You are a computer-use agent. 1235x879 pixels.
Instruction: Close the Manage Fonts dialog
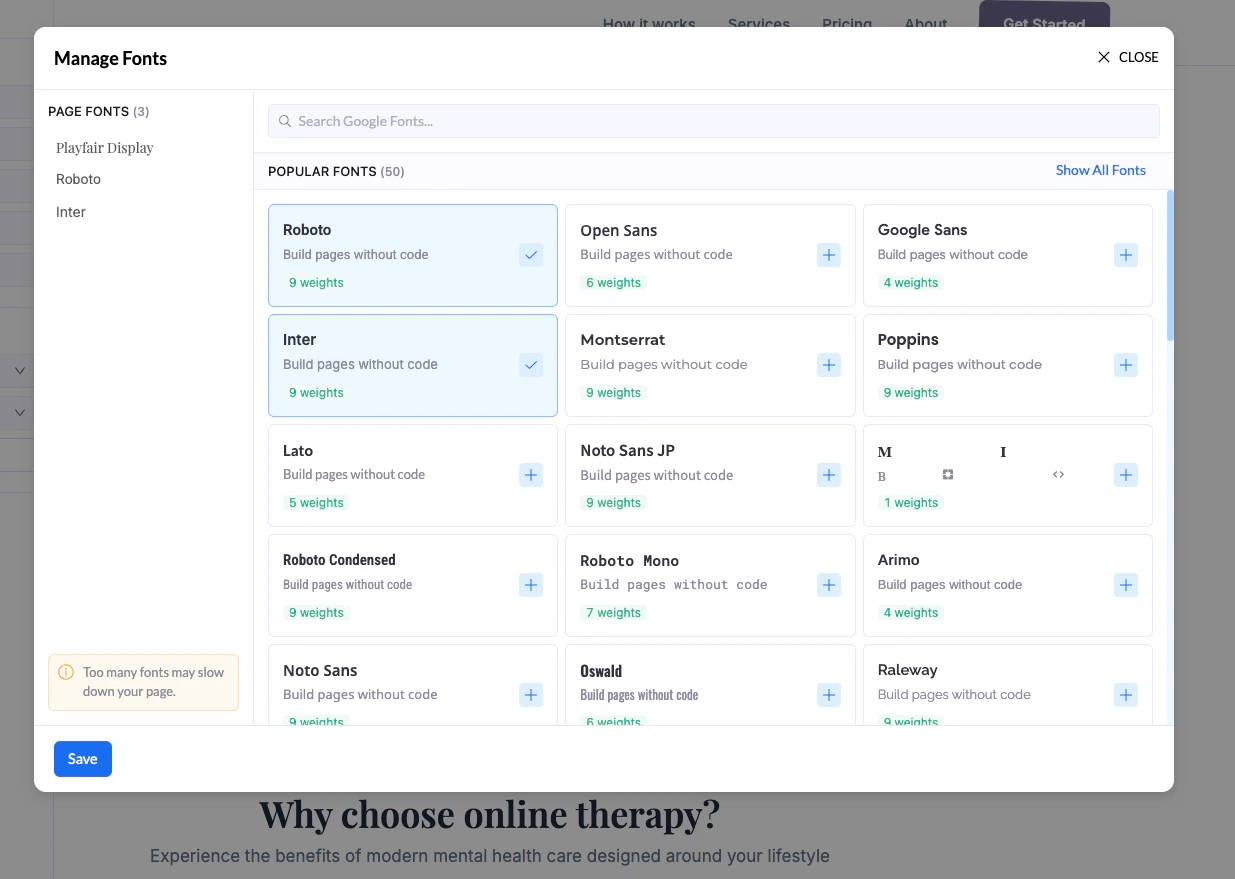pos(1127,57)
